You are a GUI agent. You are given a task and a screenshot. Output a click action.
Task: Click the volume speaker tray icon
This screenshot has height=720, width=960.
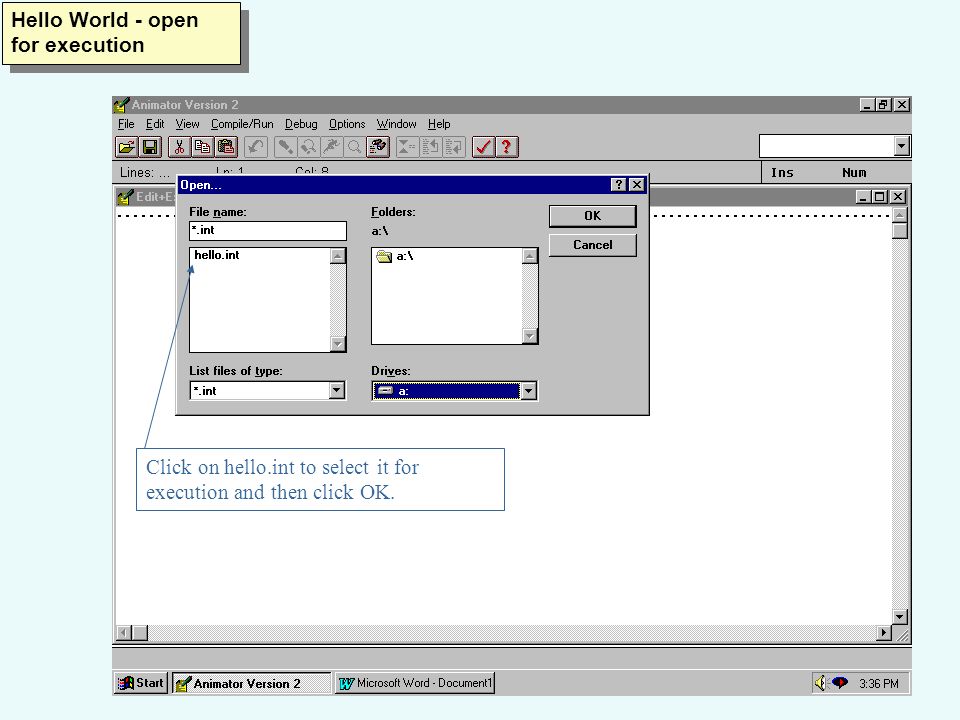point(820,683)
